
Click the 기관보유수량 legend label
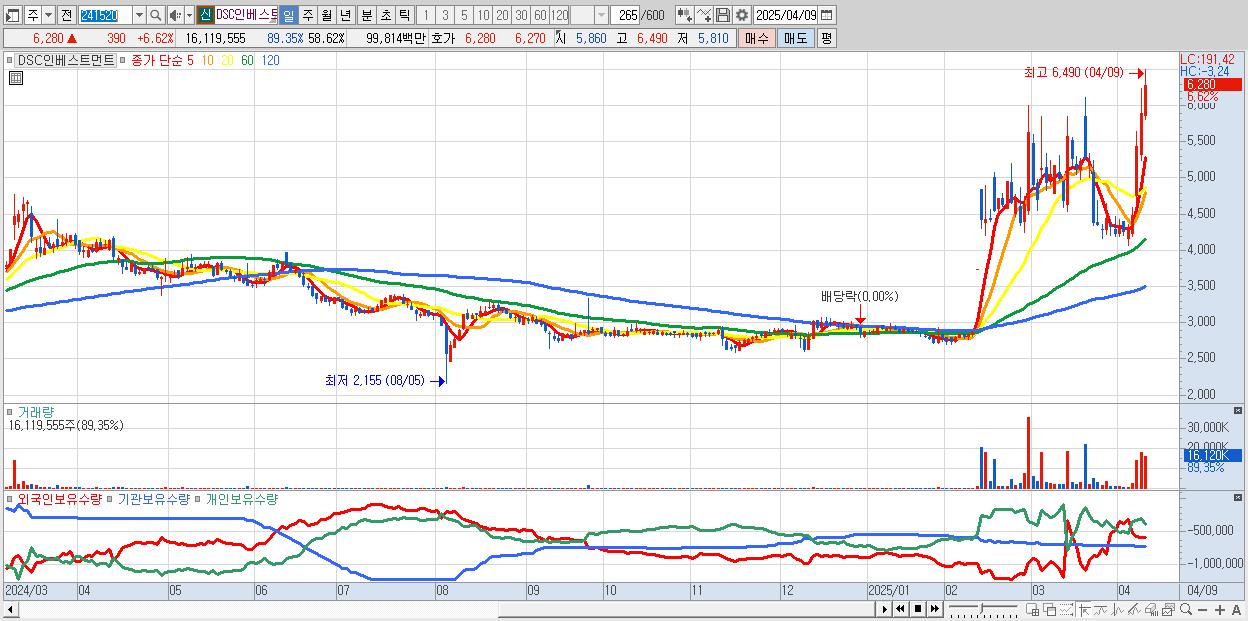tap(154, 499)
